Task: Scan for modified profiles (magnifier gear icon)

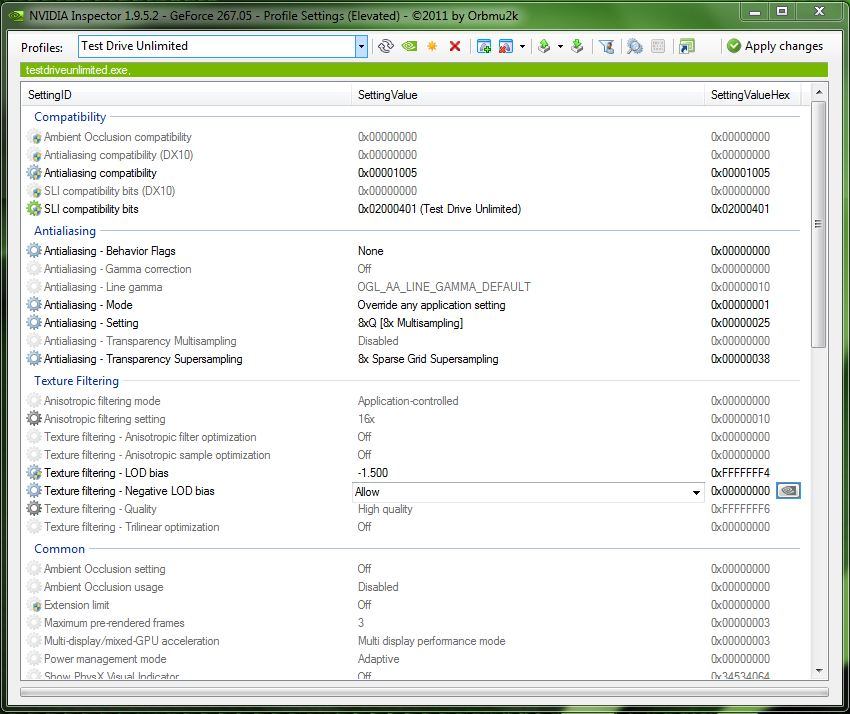Action: click(x=634, y=47)
